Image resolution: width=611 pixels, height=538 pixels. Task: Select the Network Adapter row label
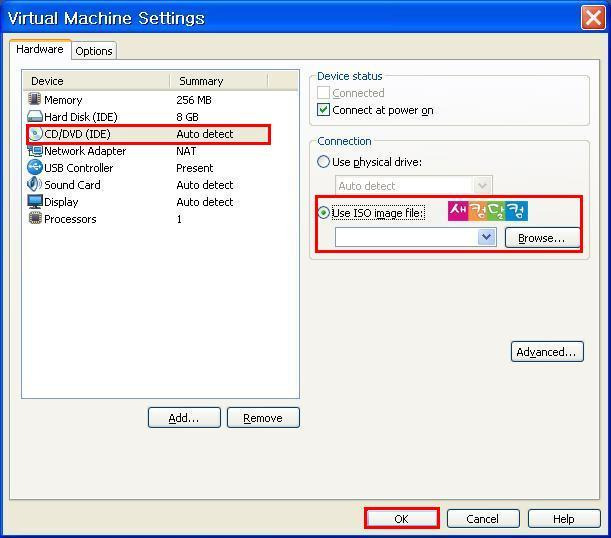point(85,151)
